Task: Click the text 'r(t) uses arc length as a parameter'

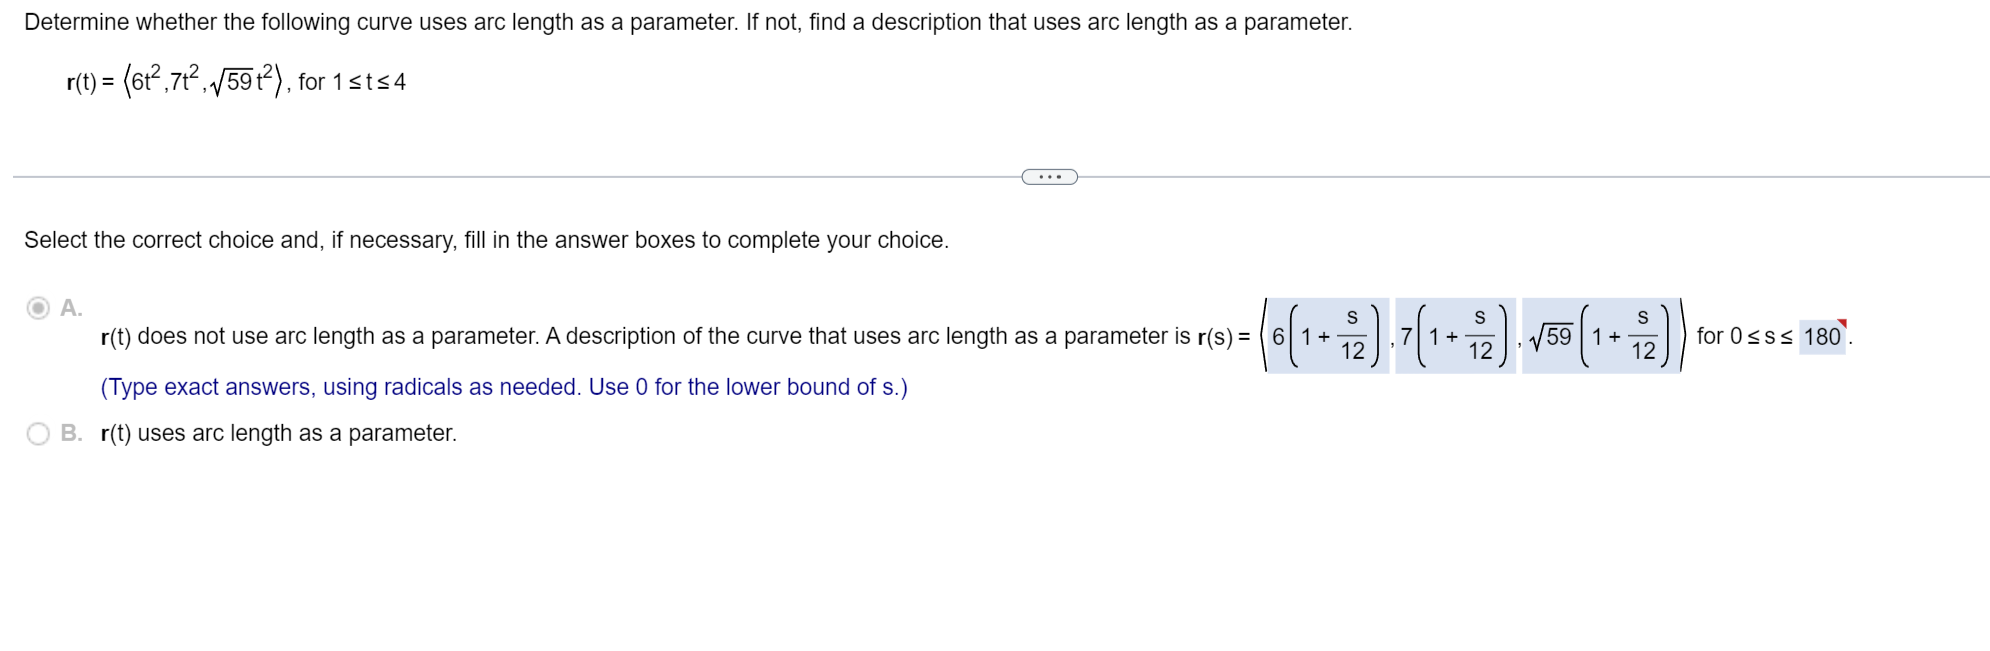Action: (277, 433)
